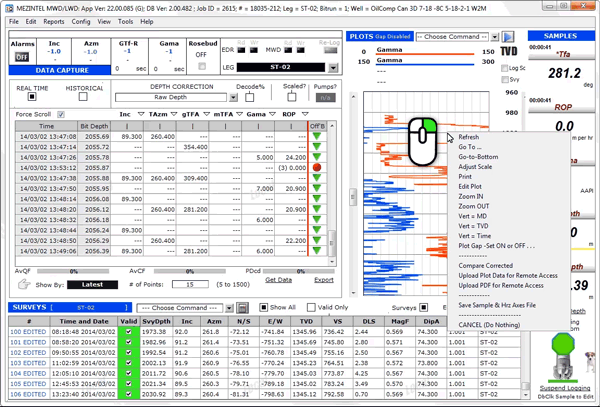Click the calculator icon in the Surveys bar
This screenshot has width=600, height=407.
(x=242, y=308)
